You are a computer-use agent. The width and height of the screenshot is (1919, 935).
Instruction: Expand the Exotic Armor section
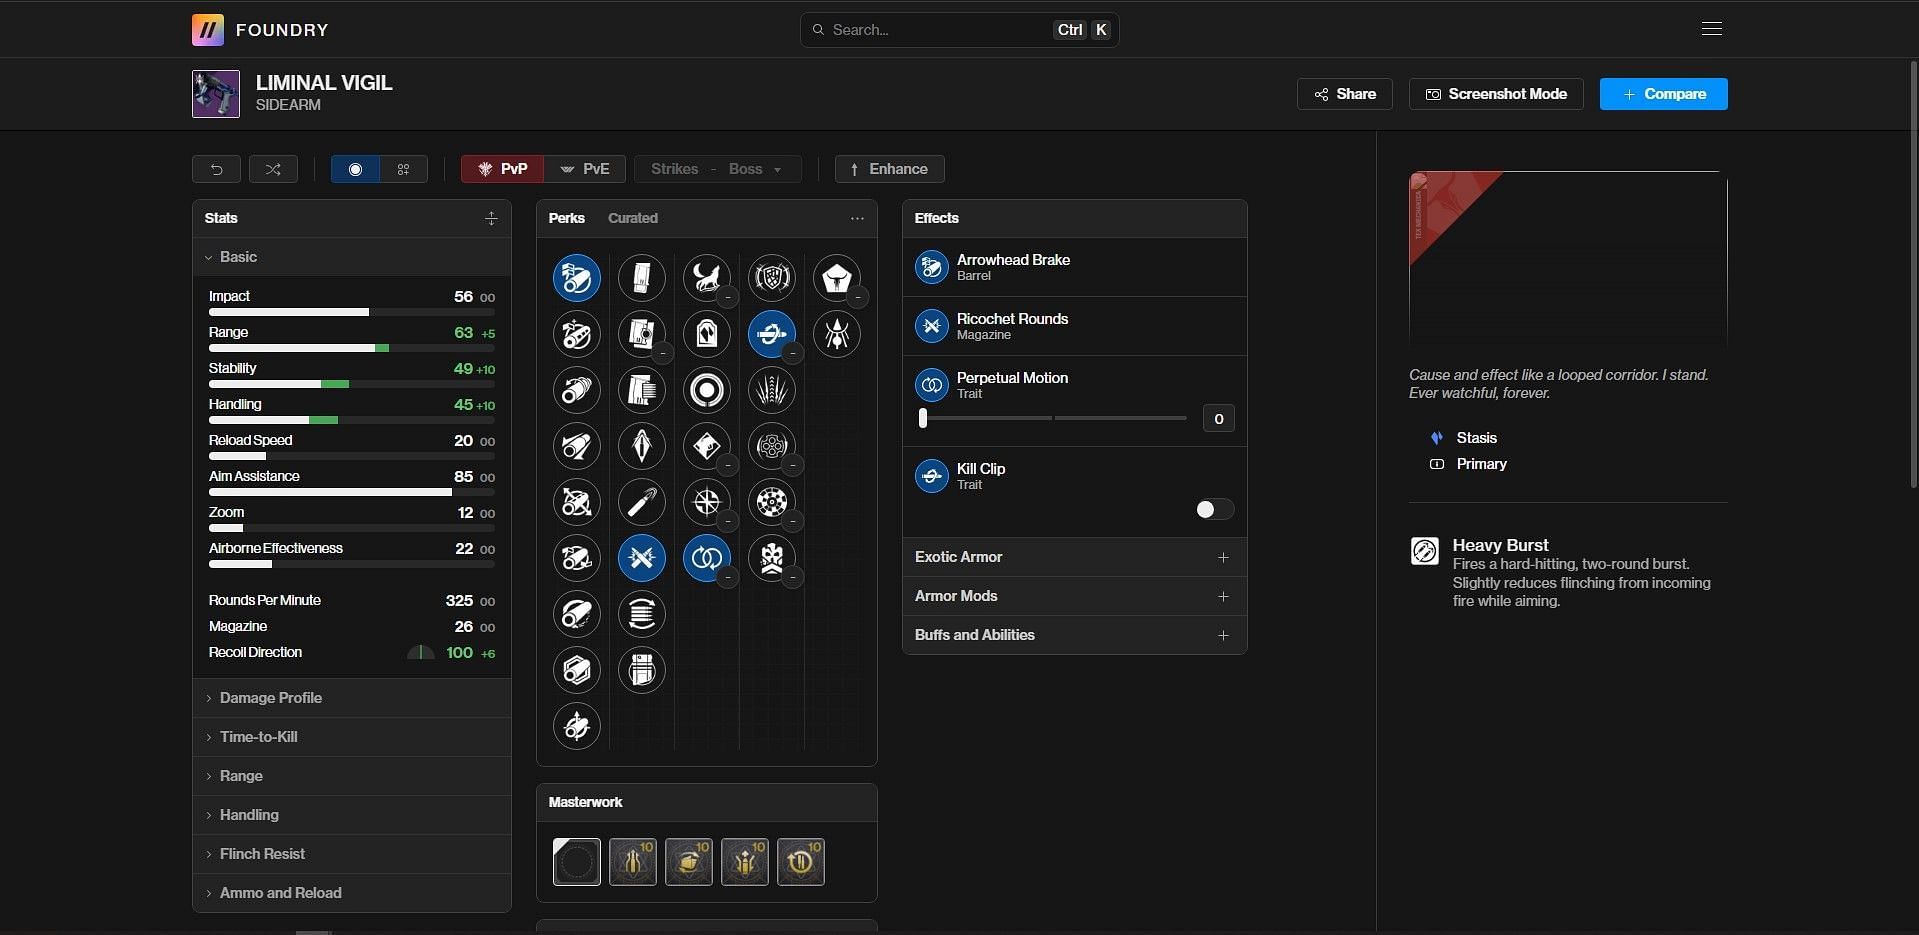pyautogui.click(x=1074, y=557)
